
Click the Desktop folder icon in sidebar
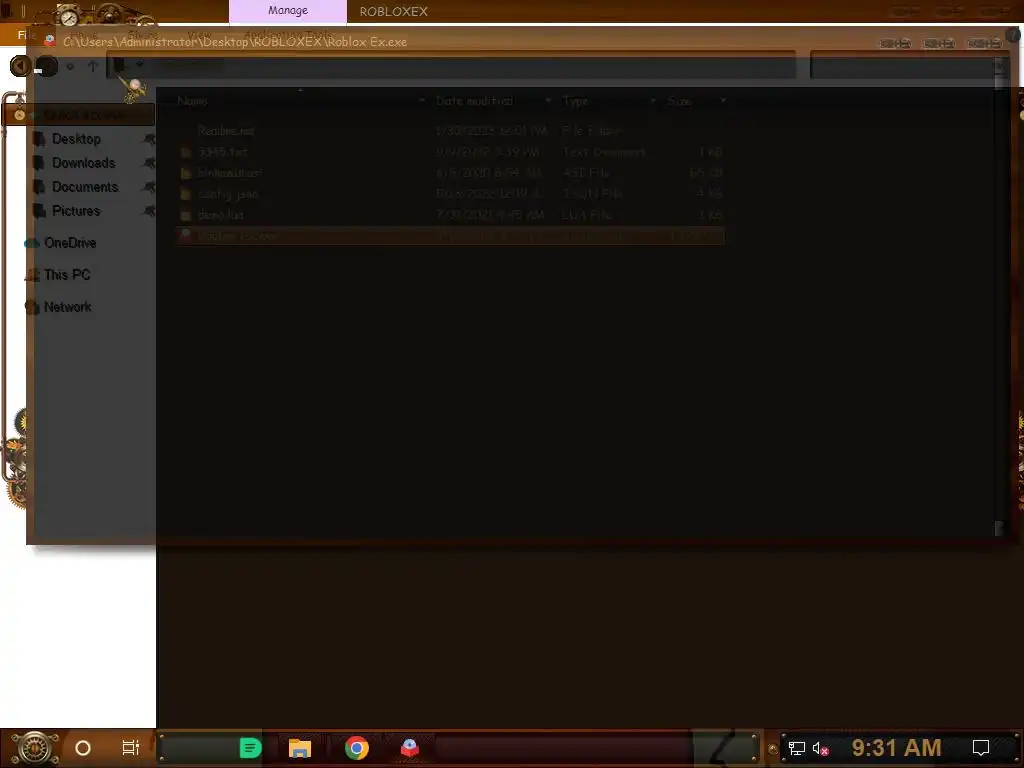click(39, 139)
